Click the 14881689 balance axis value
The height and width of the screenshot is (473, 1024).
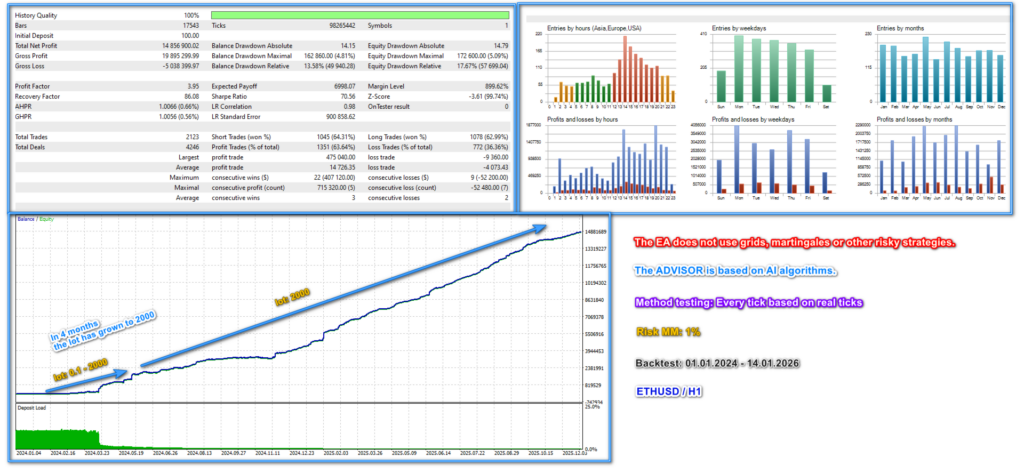click(595, 232)
